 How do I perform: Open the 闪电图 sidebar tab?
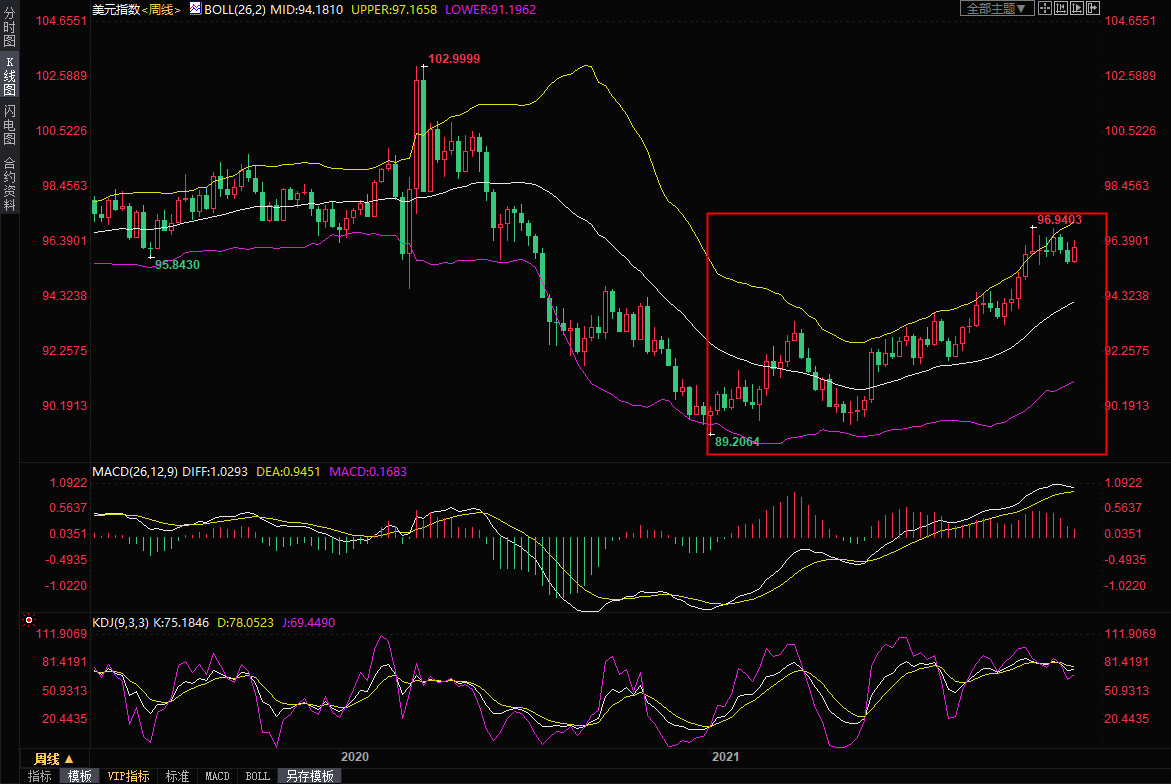9,125
